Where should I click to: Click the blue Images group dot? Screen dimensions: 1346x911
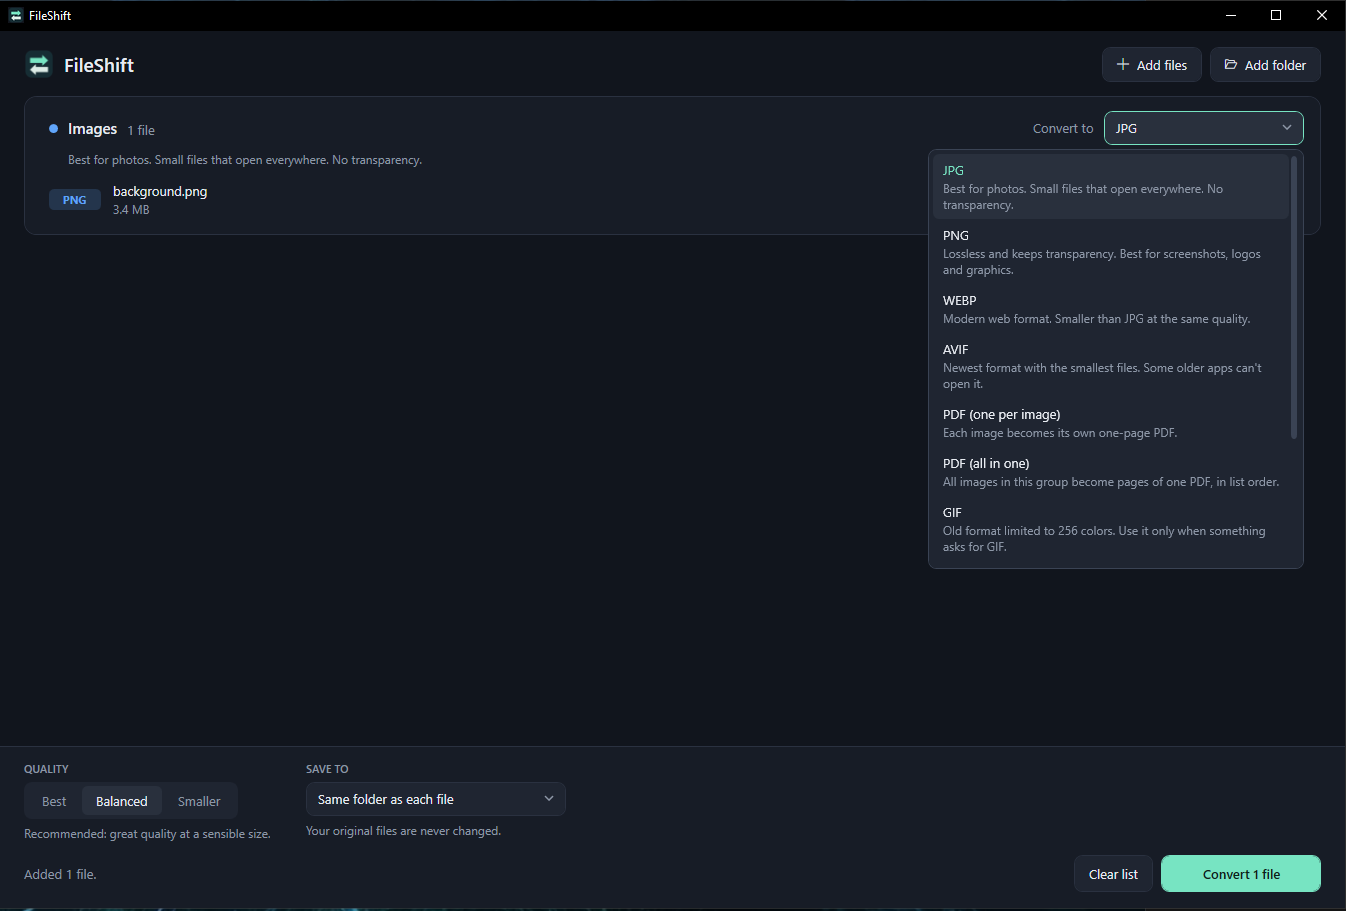coord(54,129)
